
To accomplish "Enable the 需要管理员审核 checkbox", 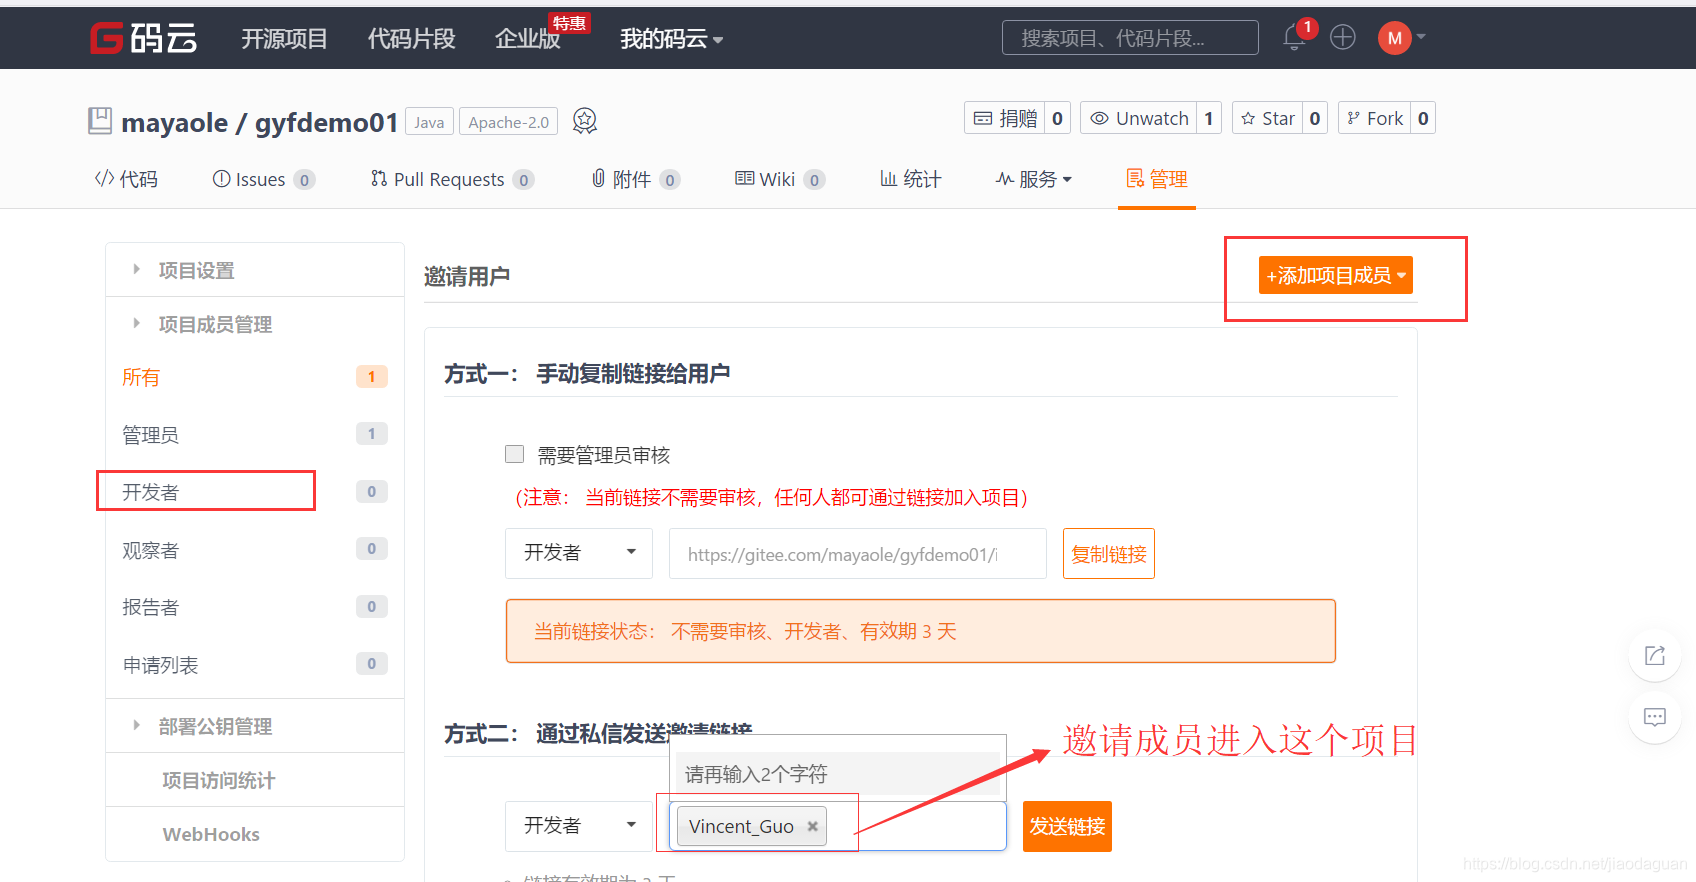I will point(515,454).
